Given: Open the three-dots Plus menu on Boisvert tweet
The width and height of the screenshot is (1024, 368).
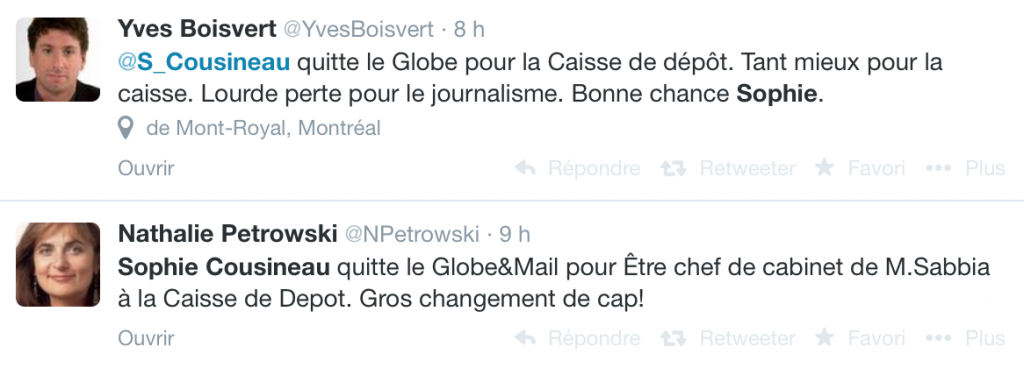Looking at the screenshot, I should (x=938, y=168).
